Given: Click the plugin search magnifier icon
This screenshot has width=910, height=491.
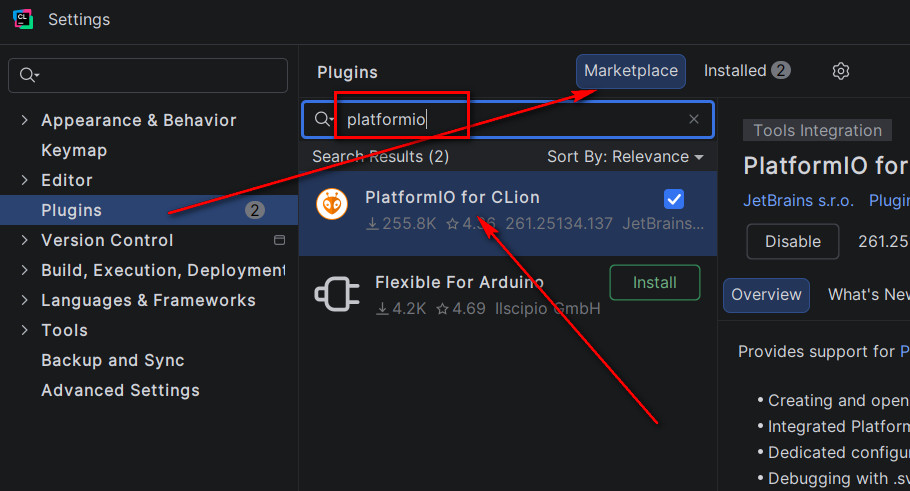Looking at the screenshot, I should [323, 119].
